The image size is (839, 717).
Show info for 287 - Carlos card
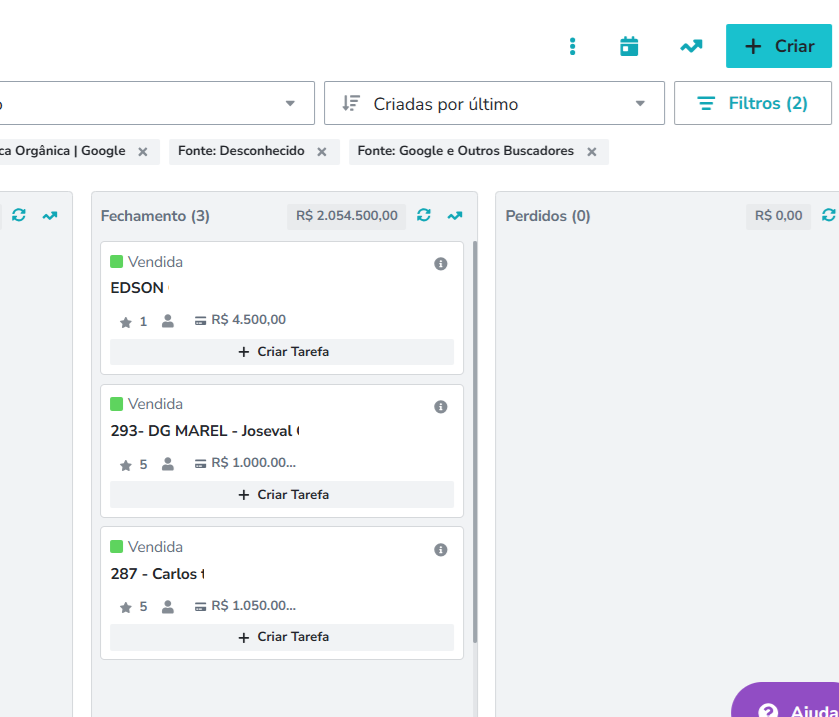(440, 550)
